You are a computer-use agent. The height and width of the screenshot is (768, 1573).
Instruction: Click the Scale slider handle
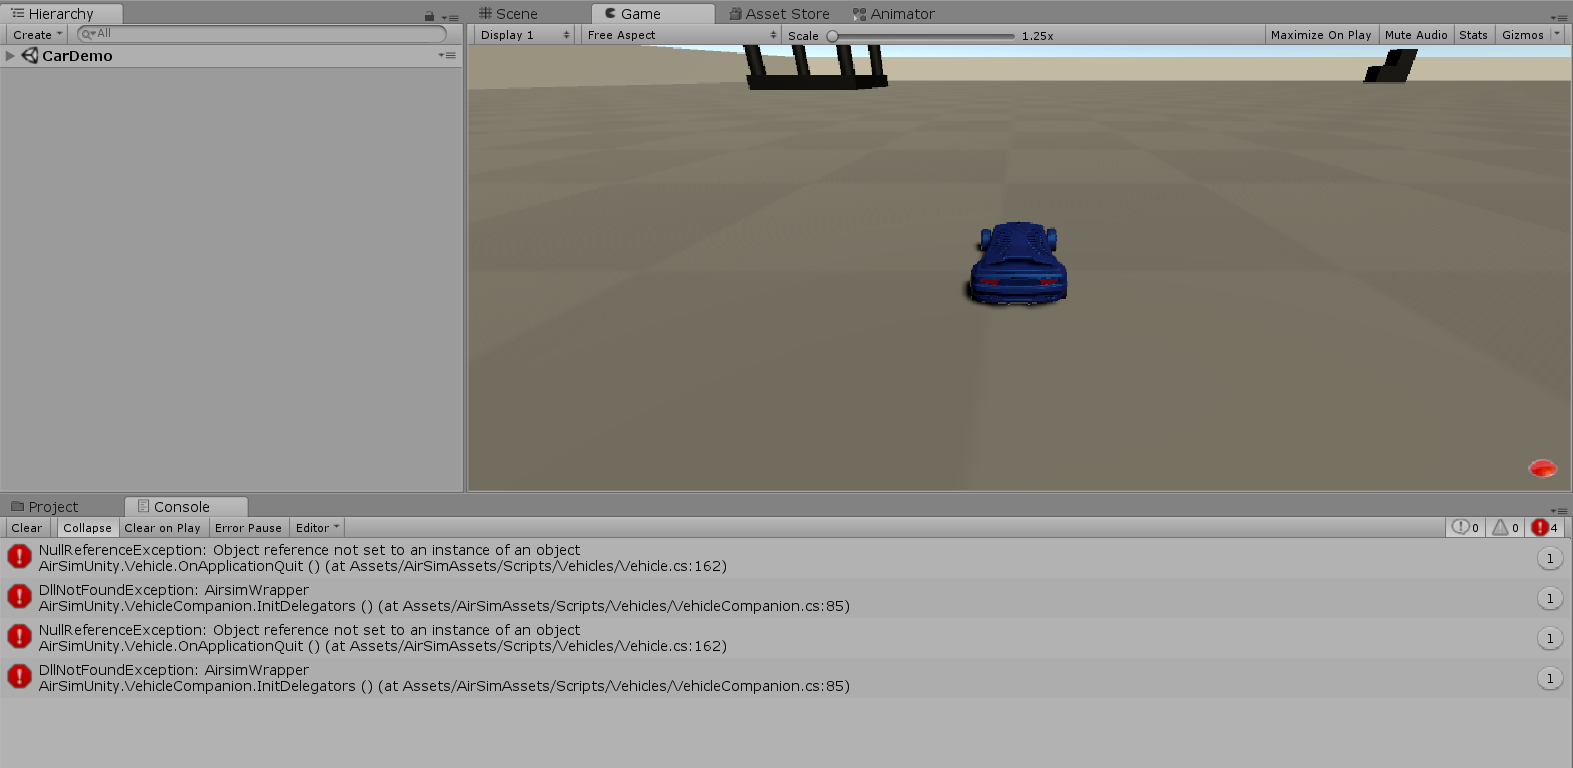tap(832, 36)
